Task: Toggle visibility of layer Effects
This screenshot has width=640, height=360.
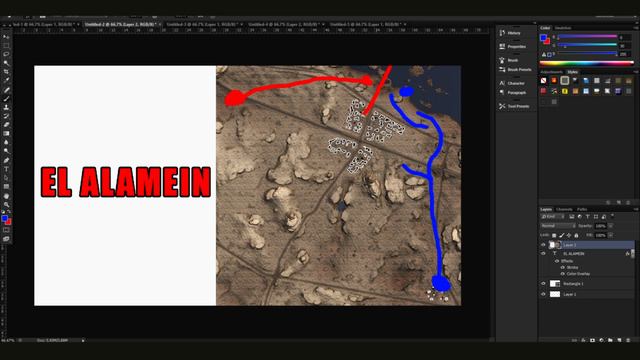Action: tap(557, 261)
